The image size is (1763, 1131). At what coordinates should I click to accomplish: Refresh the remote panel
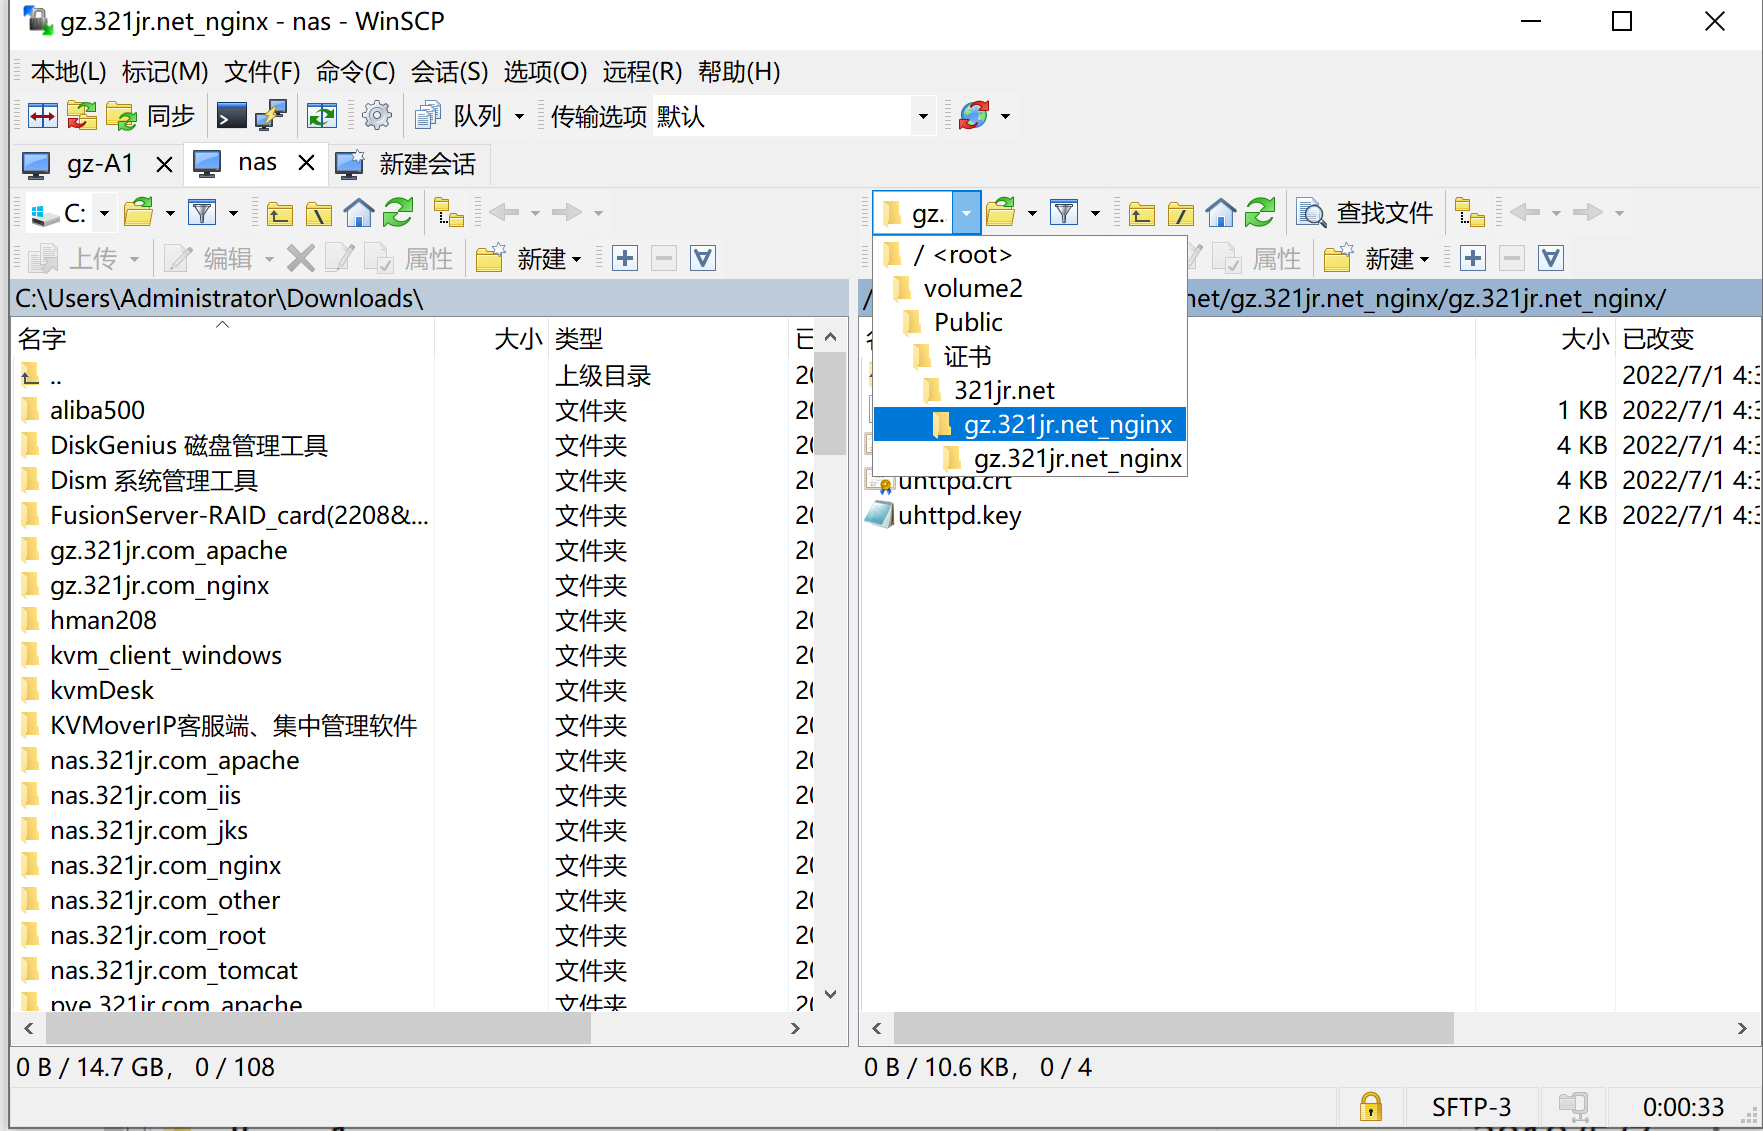[1260, 212]
